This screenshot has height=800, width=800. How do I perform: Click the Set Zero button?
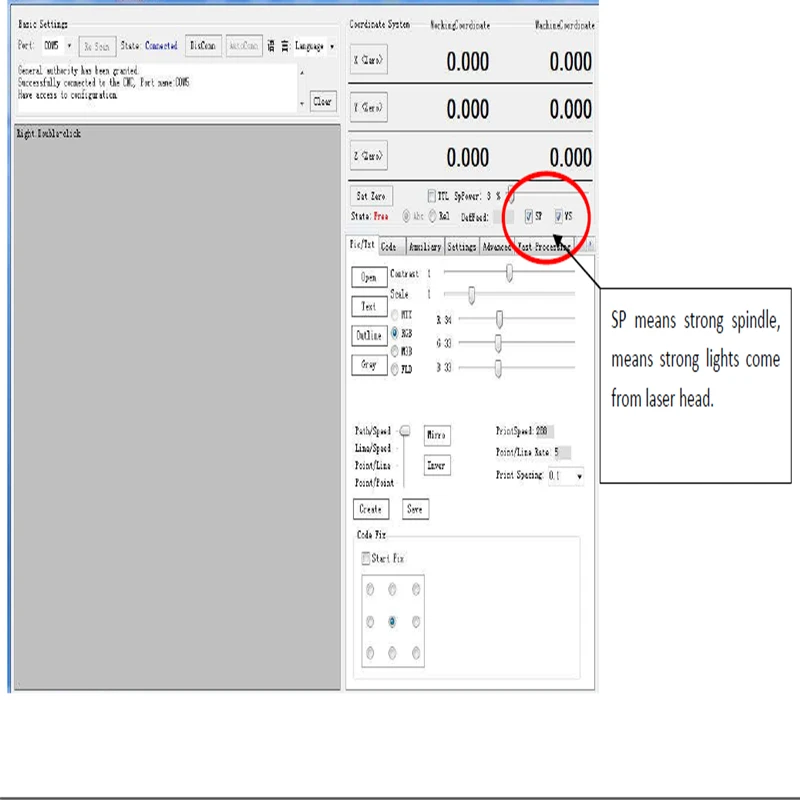click(x=371, y=196)
